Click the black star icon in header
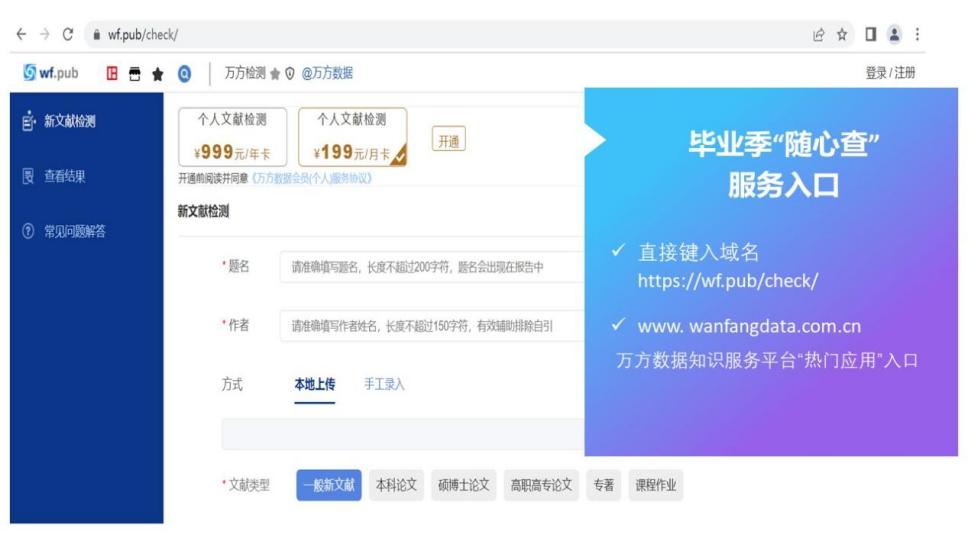968x544 pixels. click(158, 74)
